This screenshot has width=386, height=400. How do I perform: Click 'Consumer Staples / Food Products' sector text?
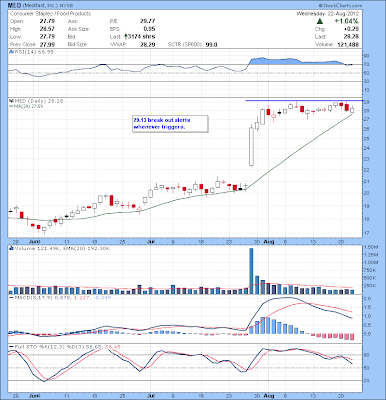(50, 14)
